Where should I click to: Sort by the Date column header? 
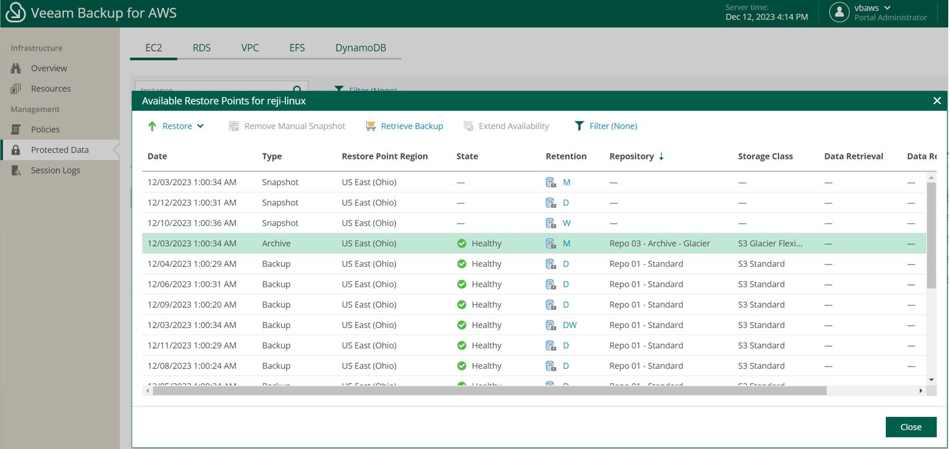pos(157,156)
